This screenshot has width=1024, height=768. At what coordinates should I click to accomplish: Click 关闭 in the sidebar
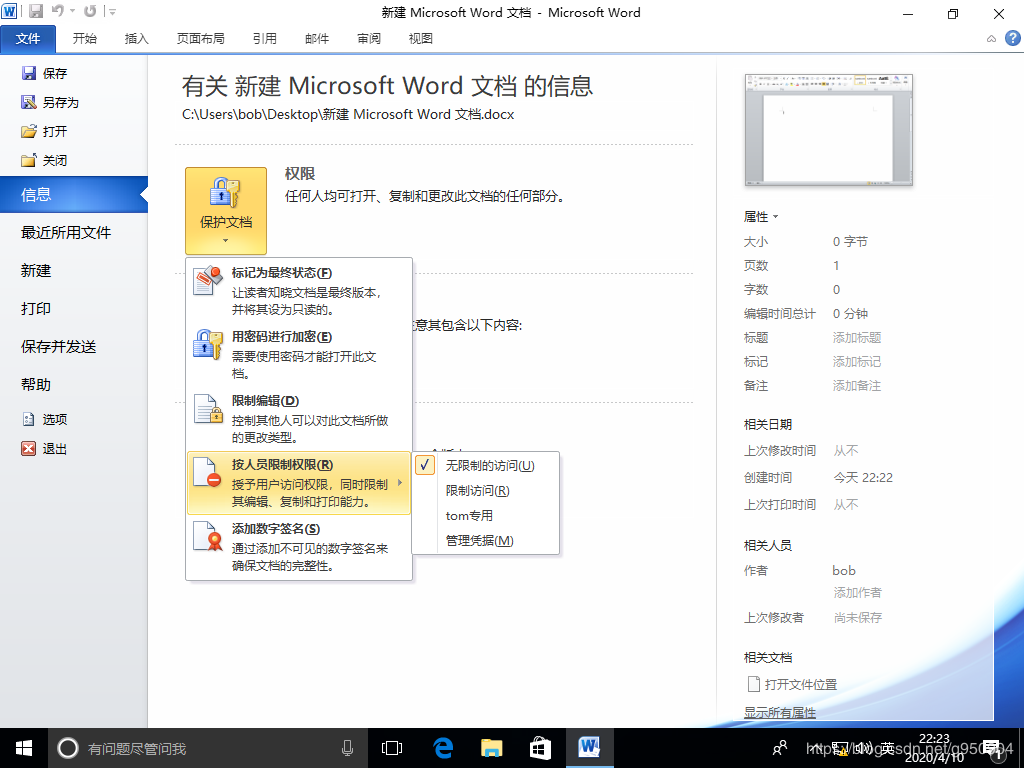click(44, 160)
